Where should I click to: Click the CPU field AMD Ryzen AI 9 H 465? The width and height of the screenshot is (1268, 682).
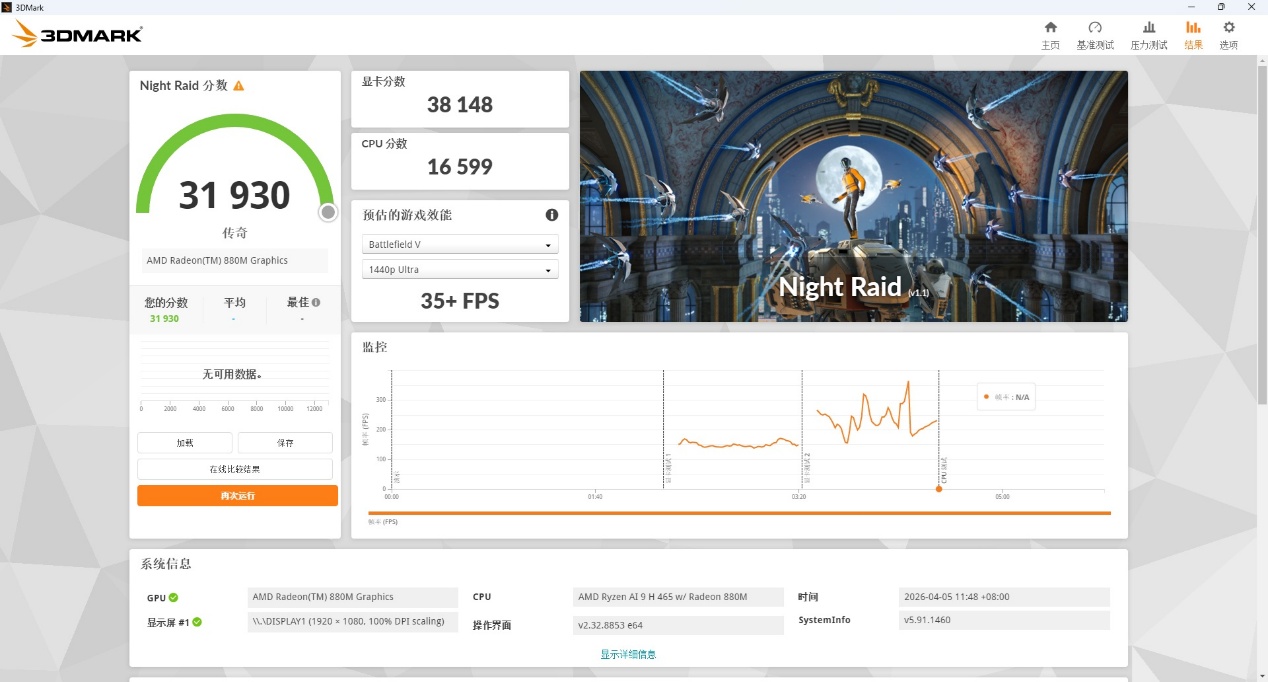[678, 597]
